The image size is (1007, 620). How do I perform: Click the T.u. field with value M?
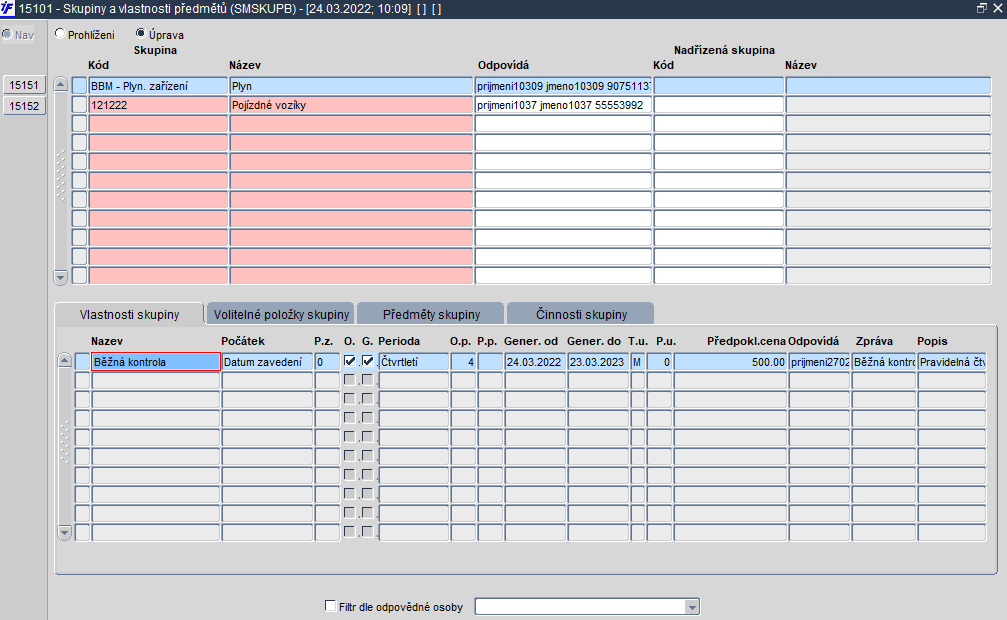[638, 362]
